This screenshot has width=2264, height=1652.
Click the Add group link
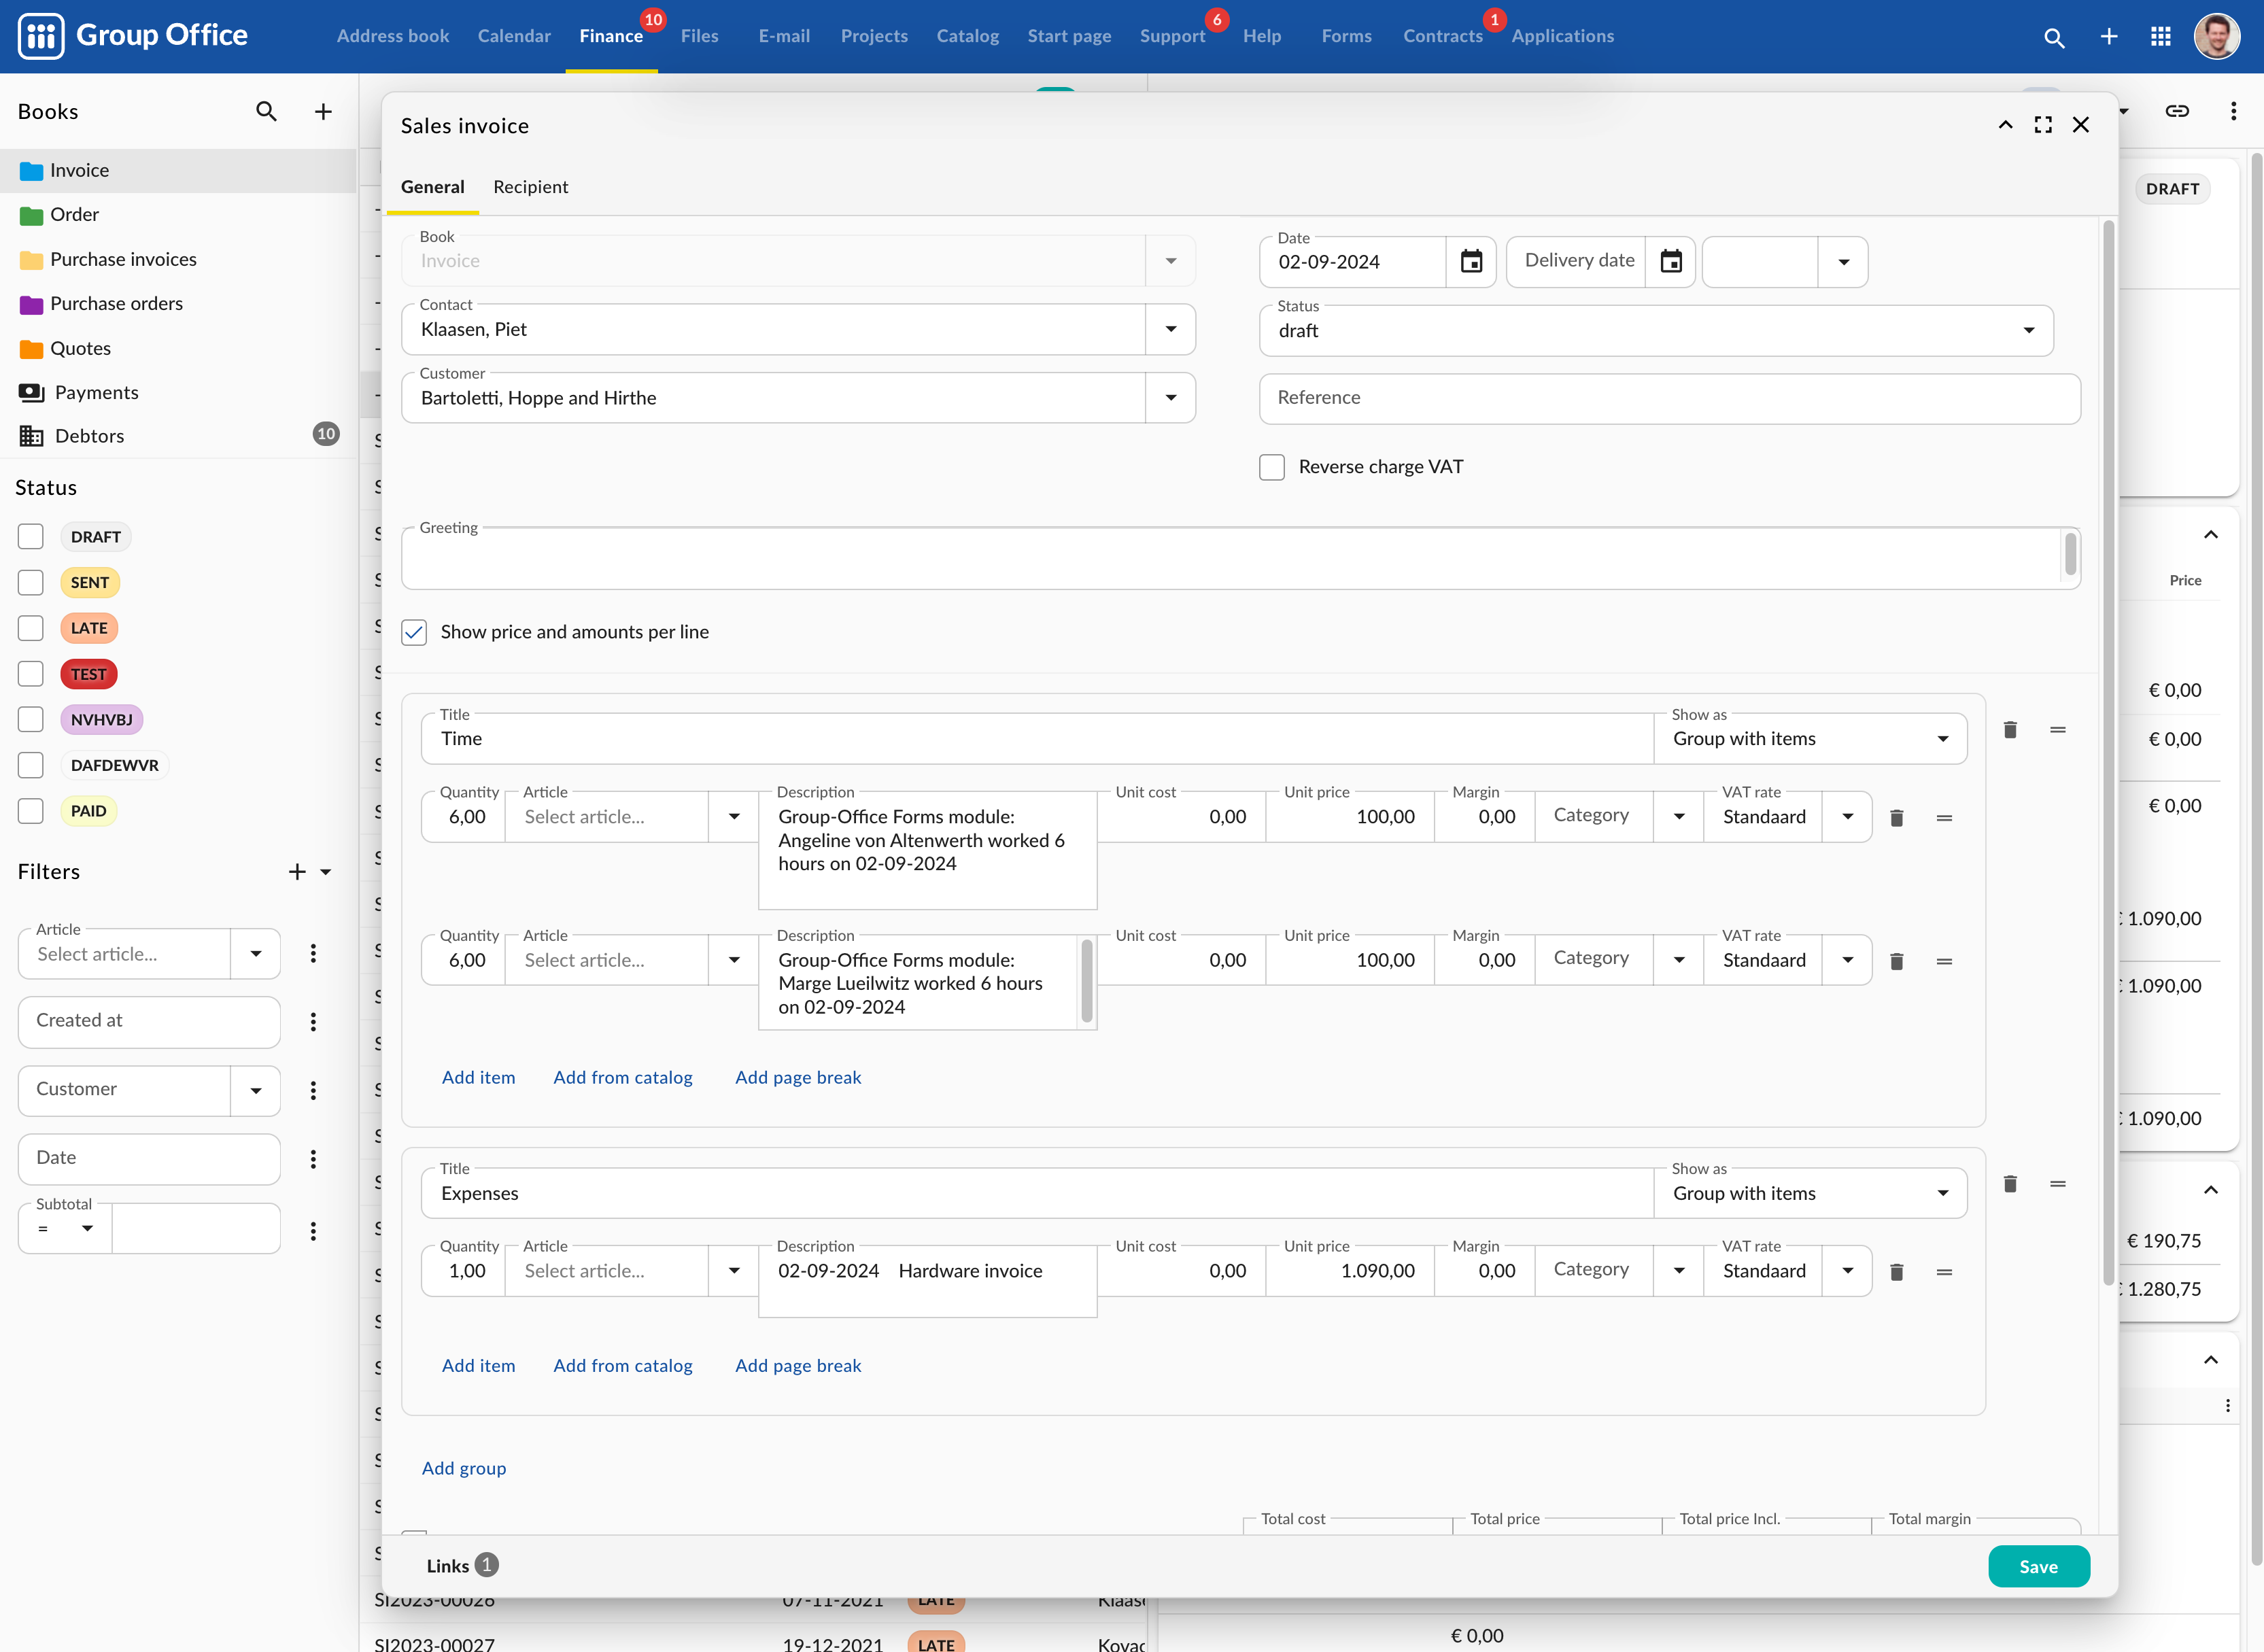[x=464, y=1468]
